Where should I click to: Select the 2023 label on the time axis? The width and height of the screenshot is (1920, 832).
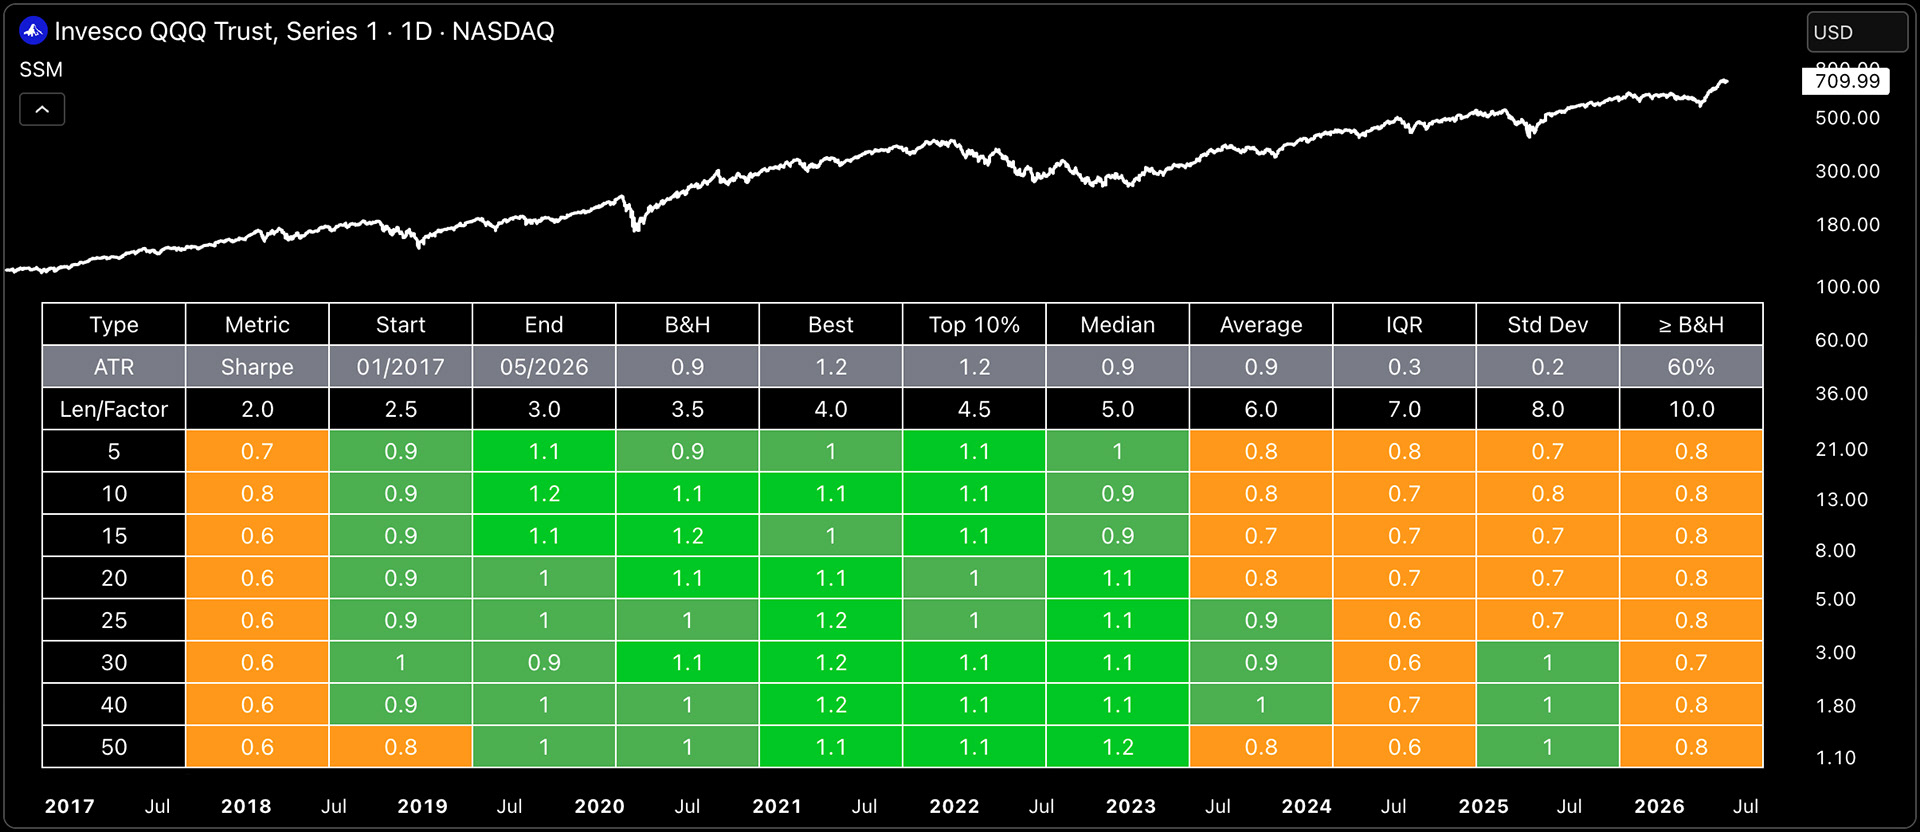1131,806
